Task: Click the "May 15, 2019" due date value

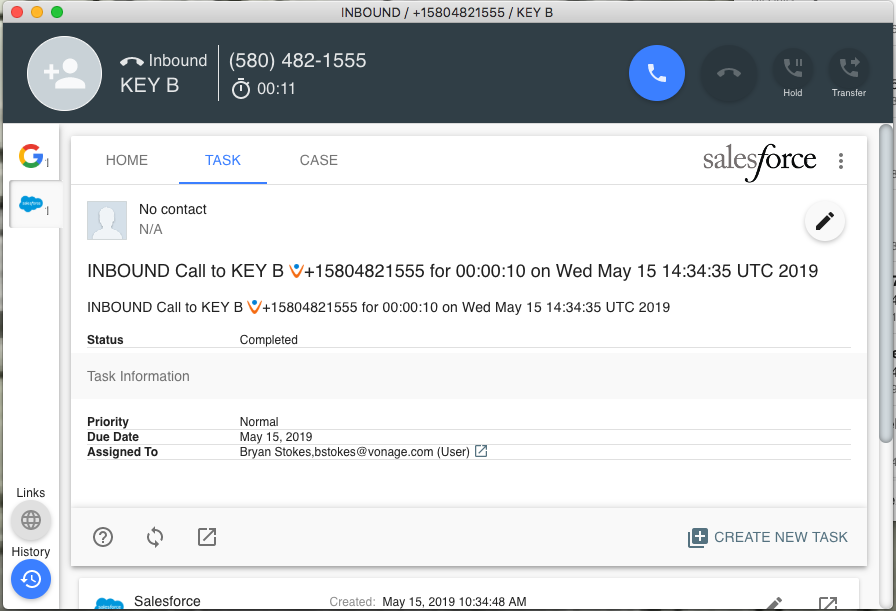Action: click(x=276, y=437)
